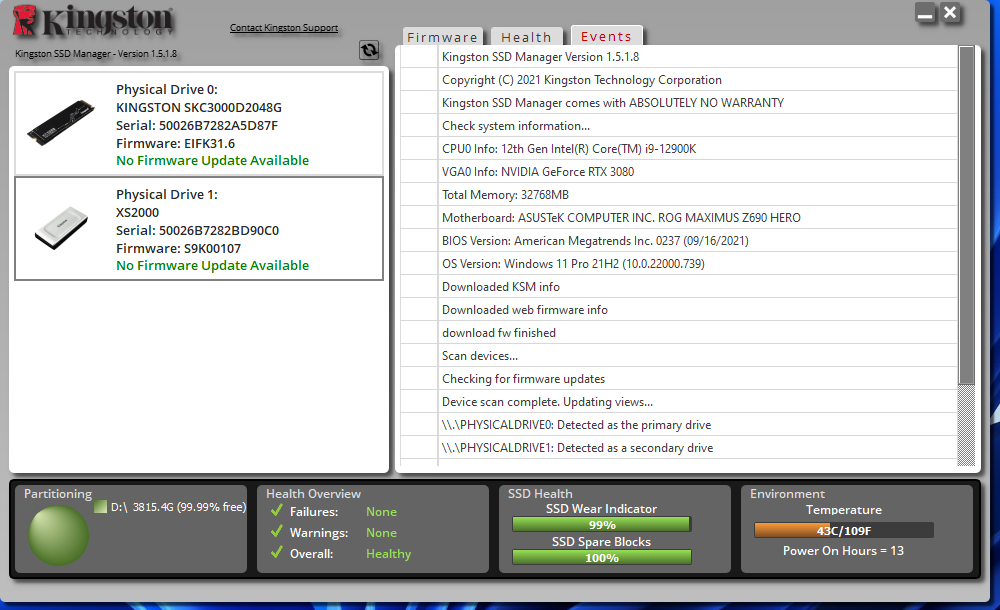This screenshot has height=610, width=1000.
Task: Select the Check system information event row
Action: [679, 126]
